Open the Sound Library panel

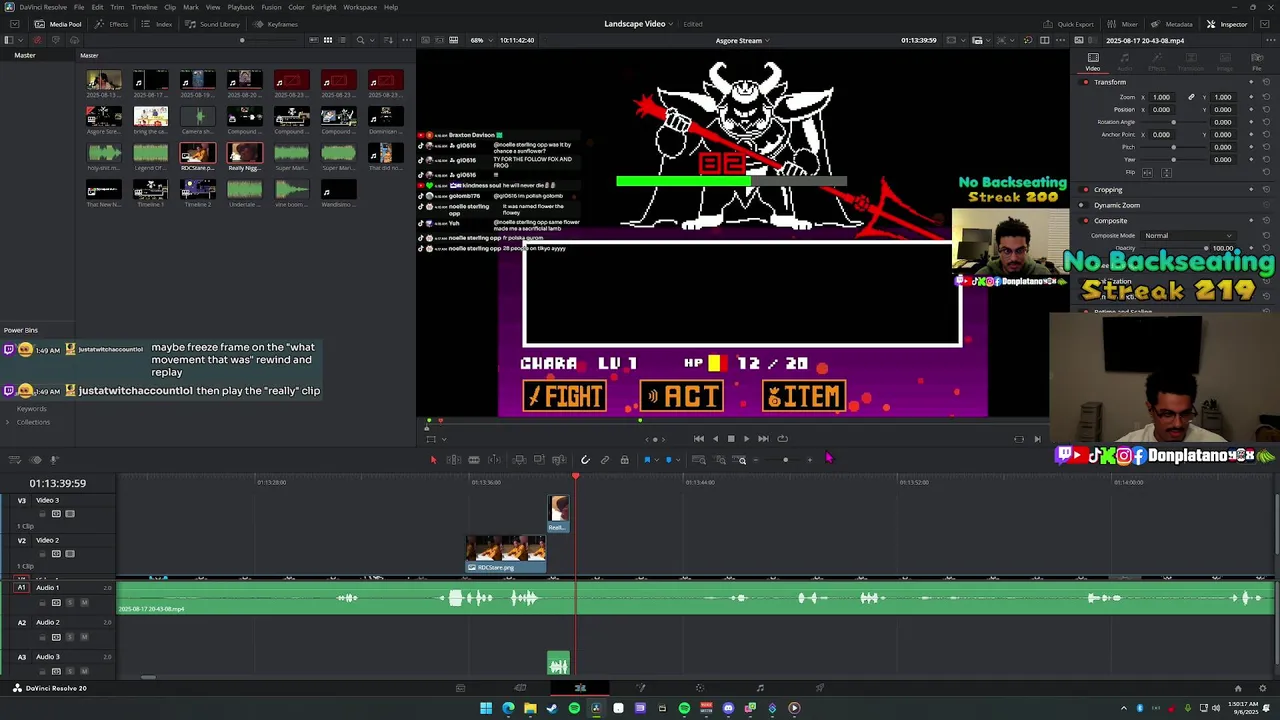tap(213, 24)
